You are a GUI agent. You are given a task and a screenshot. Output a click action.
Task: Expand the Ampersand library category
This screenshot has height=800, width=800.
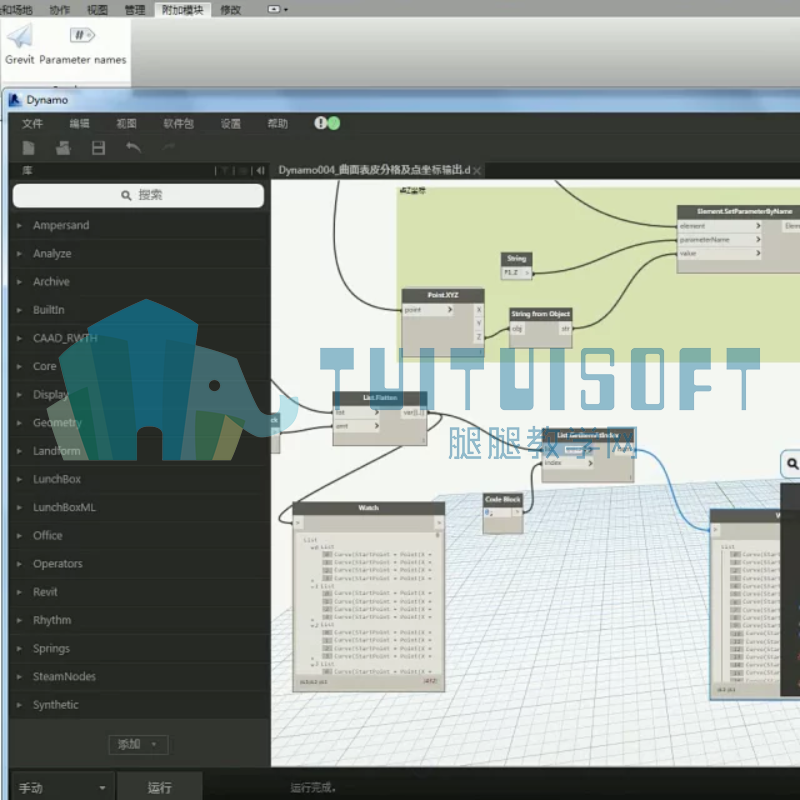coord(19,226)
